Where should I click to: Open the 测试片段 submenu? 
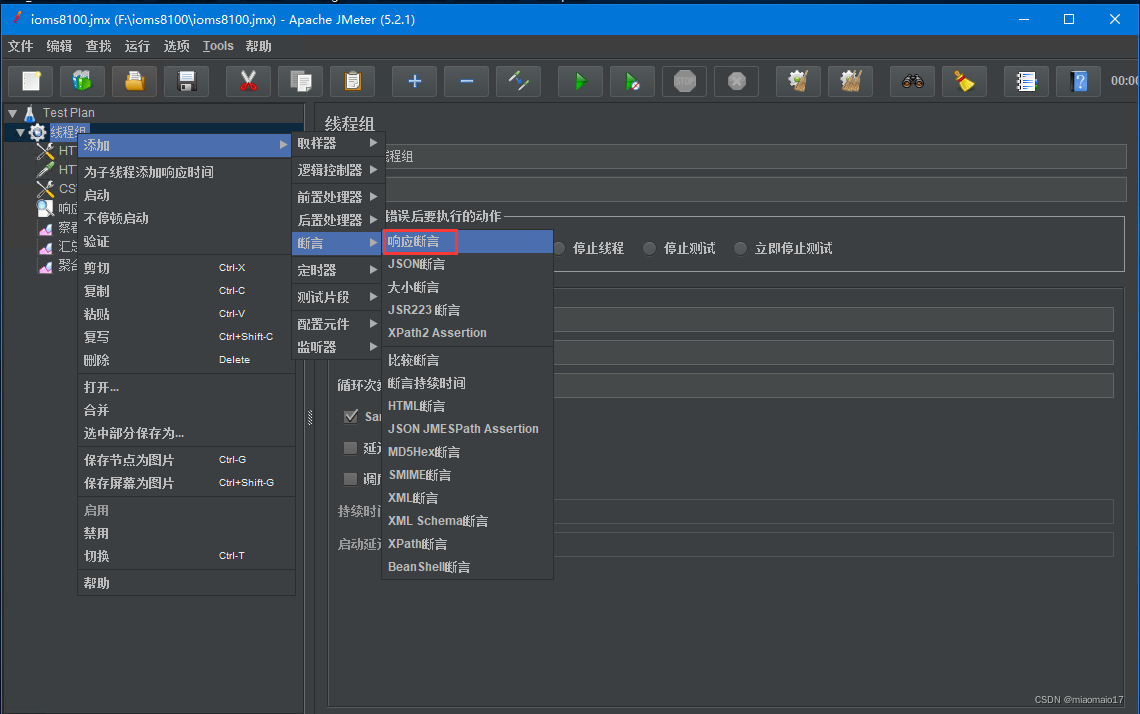(337, 297)
